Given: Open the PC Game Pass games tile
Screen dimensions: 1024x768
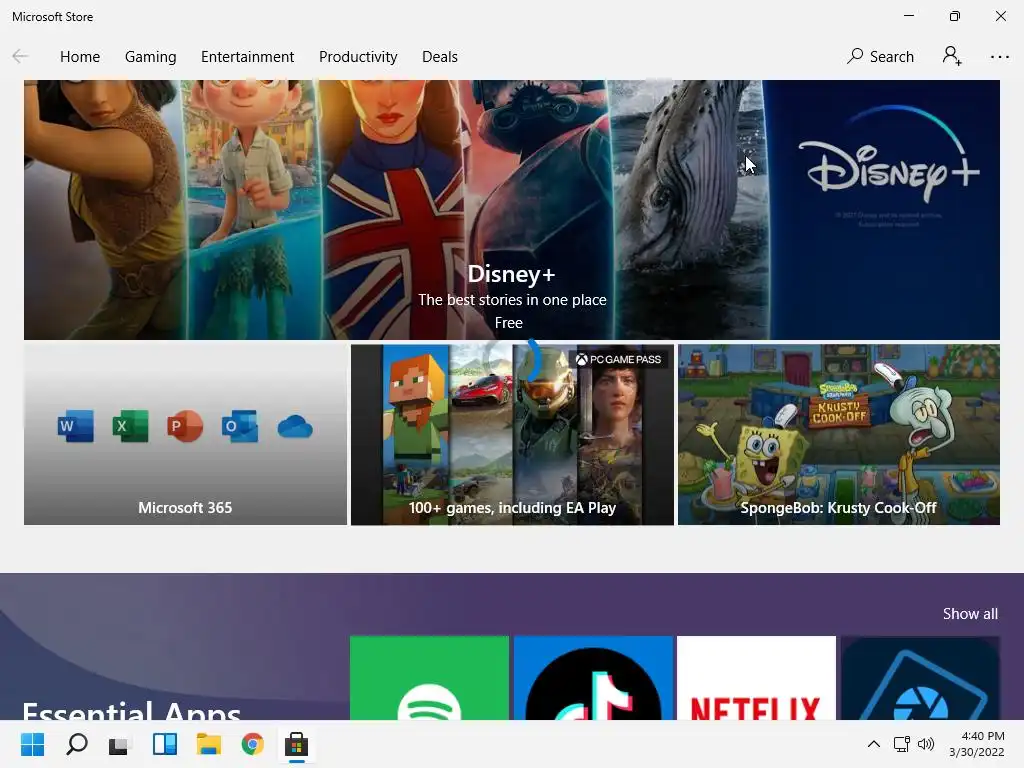Looking at the screenshot, I should tap(512, 434).
